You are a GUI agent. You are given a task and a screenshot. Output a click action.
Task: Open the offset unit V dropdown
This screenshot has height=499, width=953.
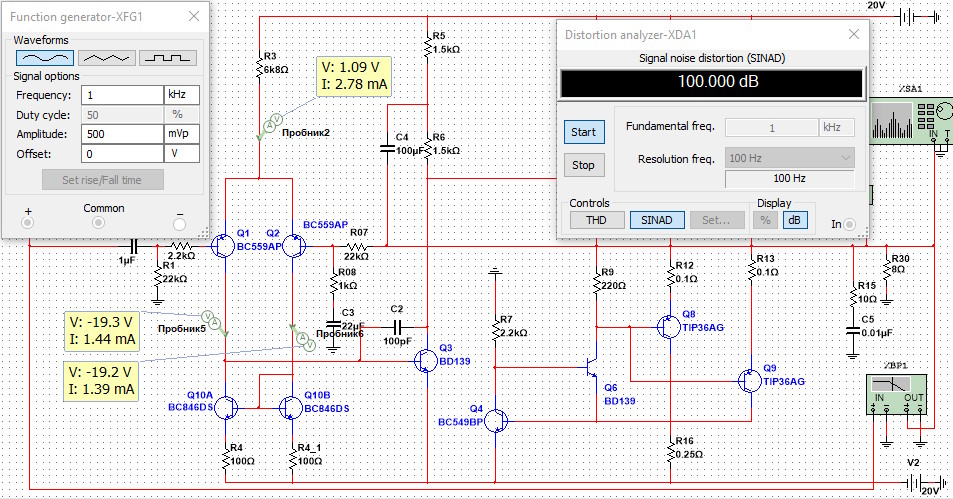click(181, 154)
